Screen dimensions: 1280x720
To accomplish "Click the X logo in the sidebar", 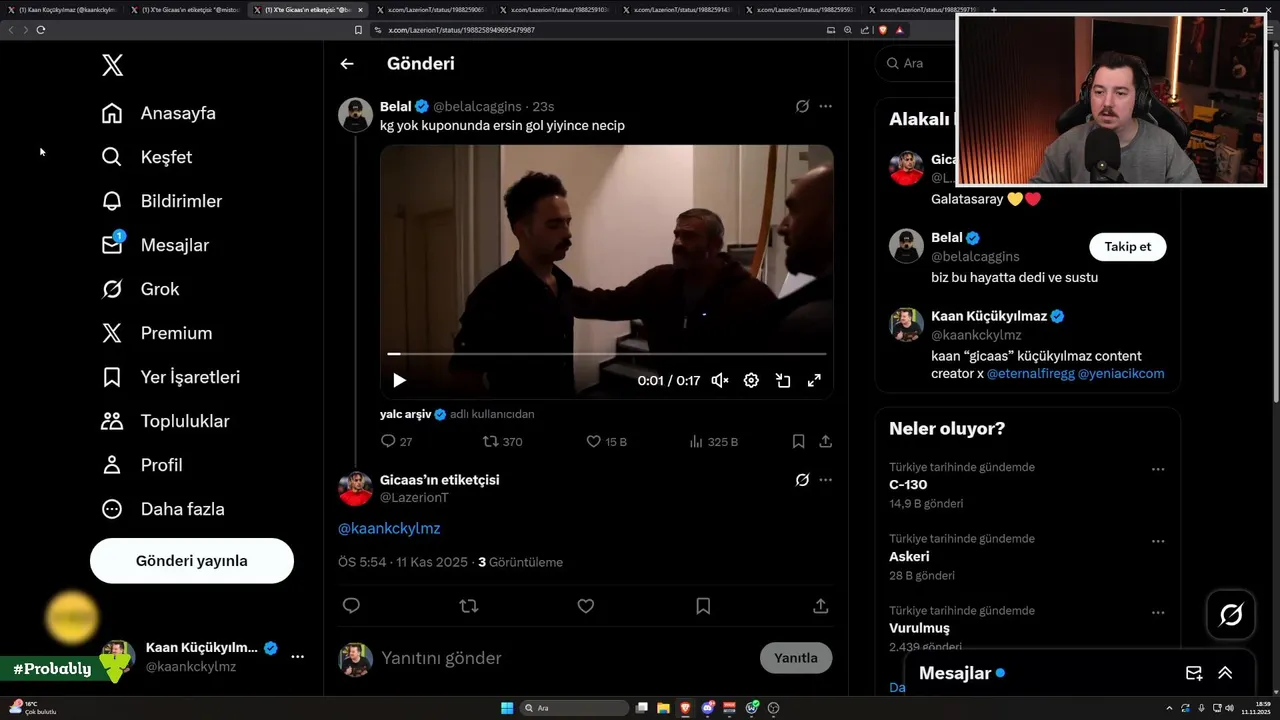I will (112, 65).
